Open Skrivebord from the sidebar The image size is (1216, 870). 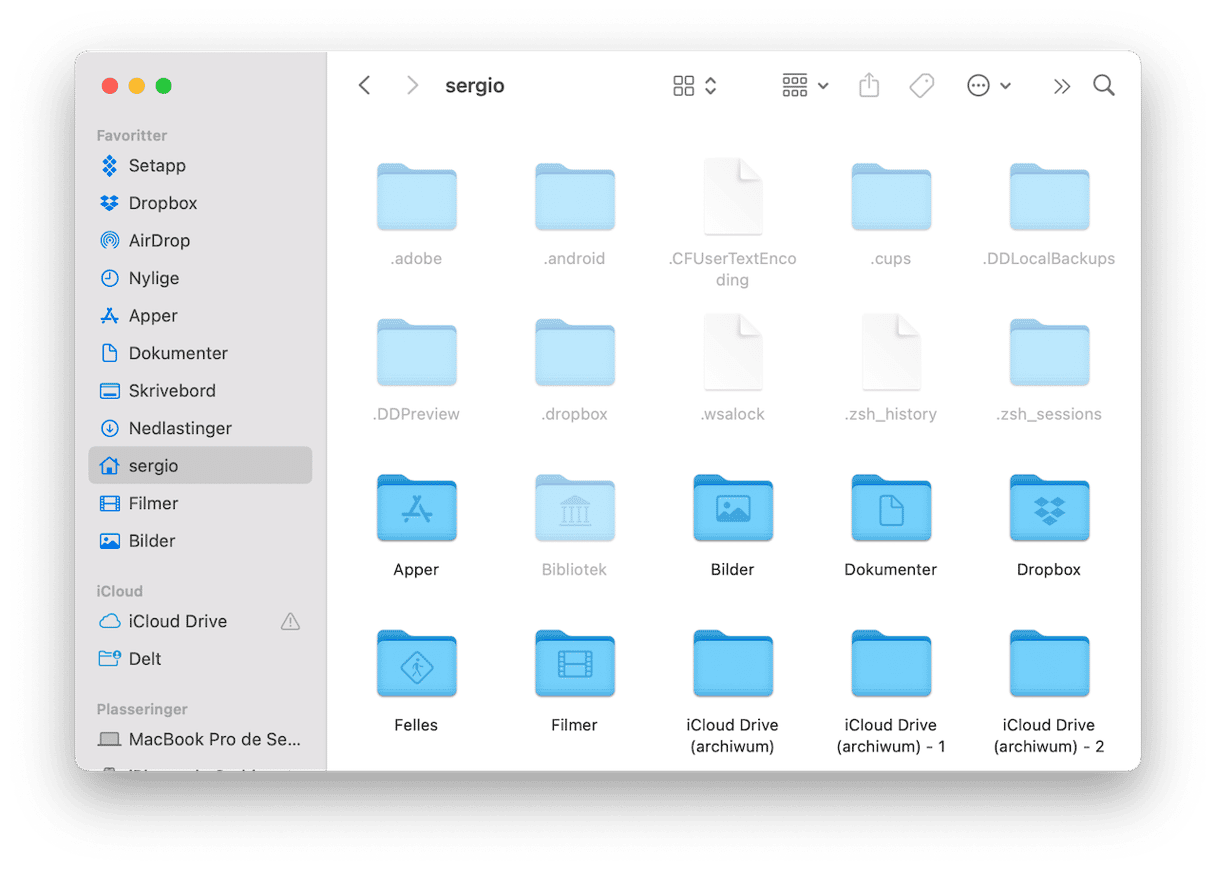coord(200,391)
